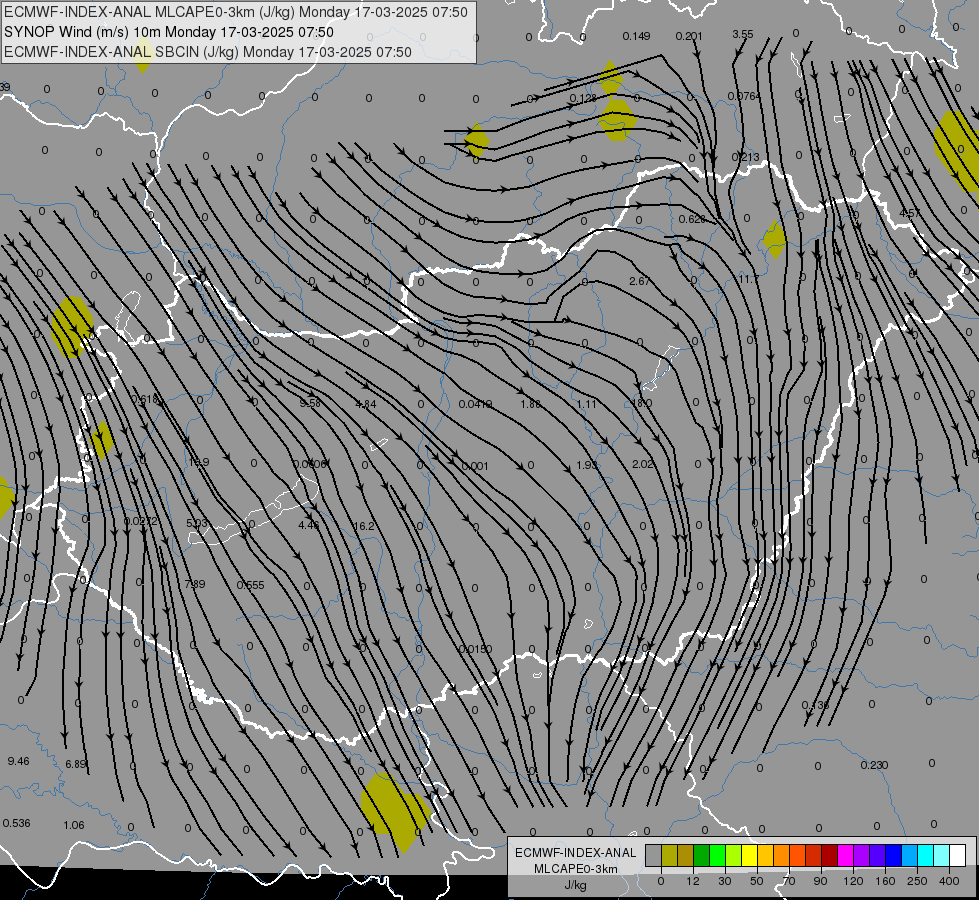Click the 16.2 value on the map
The image size is (979, 900).
[364, 527]
